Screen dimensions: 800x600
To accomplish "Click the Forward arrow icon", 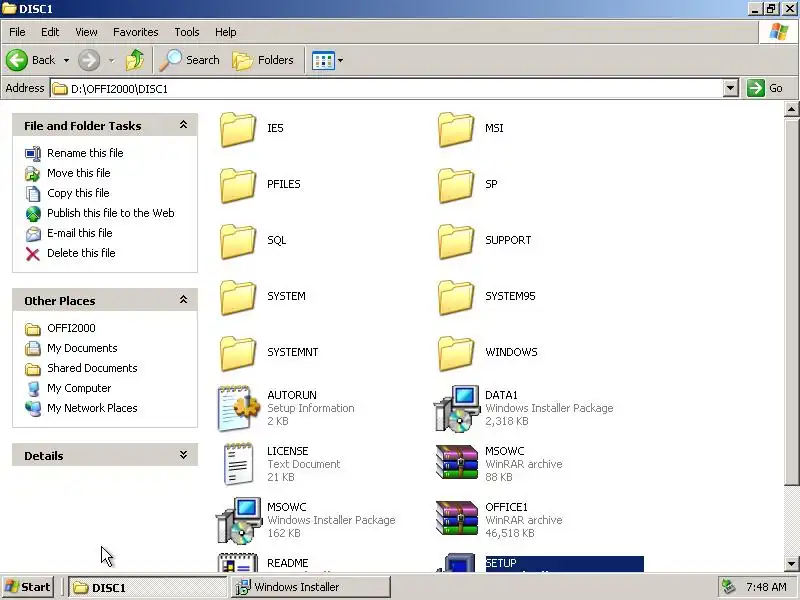I will tap(89, 60).
